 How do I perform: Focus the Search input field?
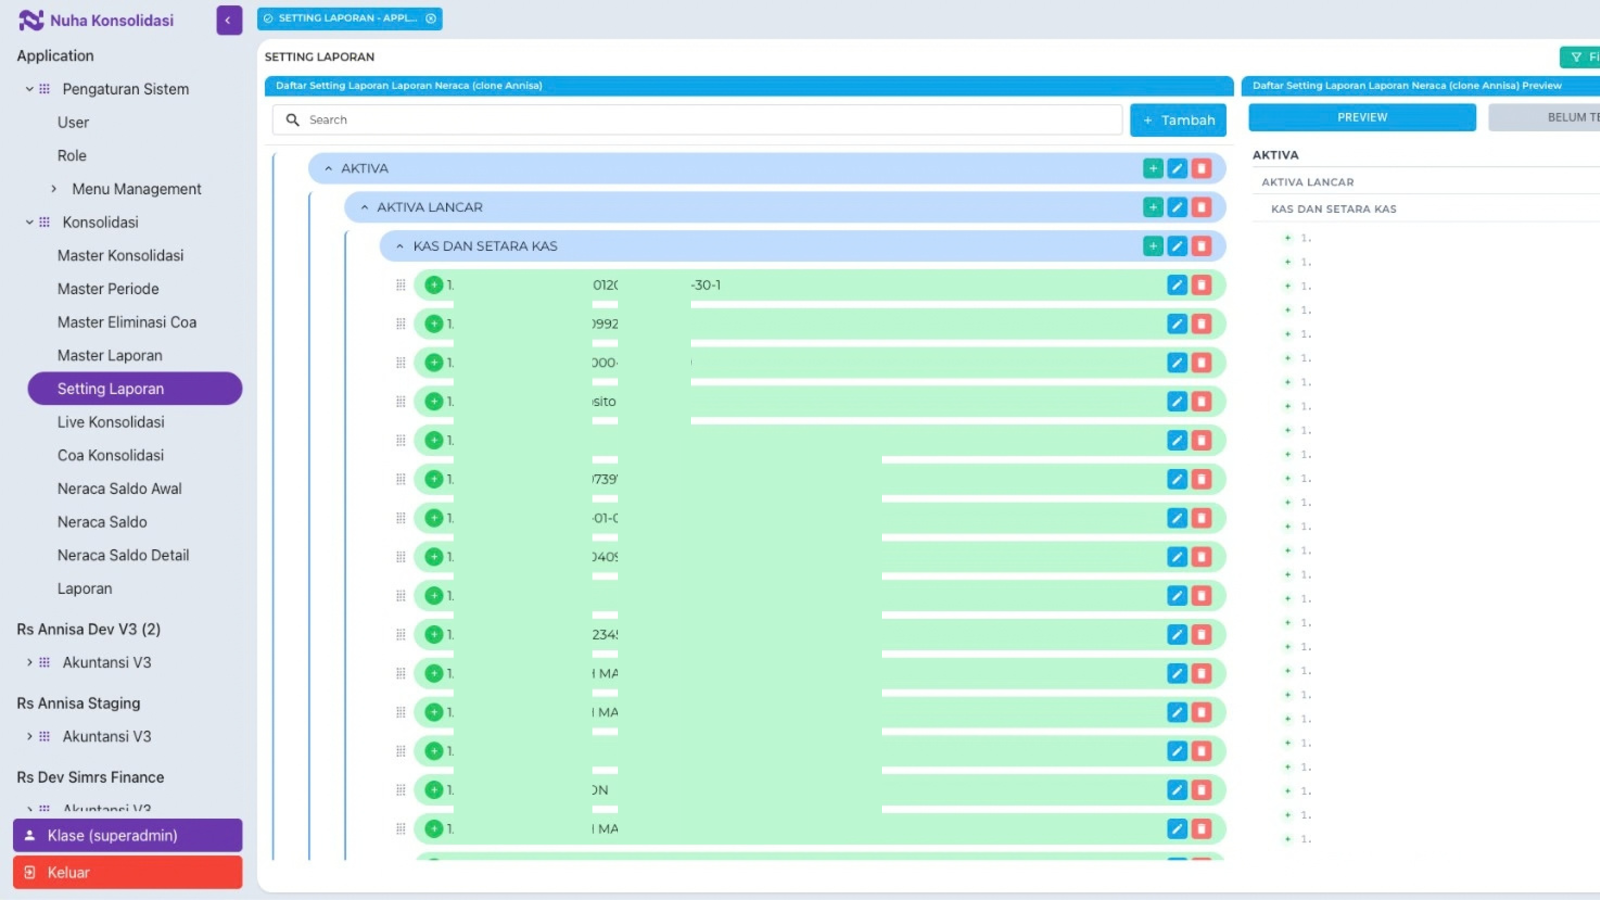(x=697, y=120)
